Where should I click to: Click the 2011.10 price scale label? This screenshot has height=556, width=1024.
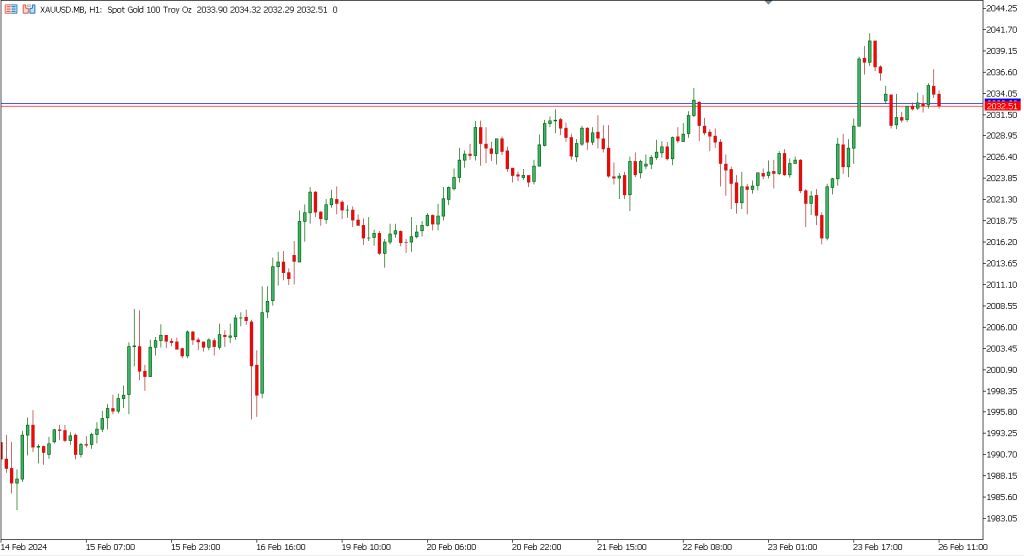[1002, 285]
